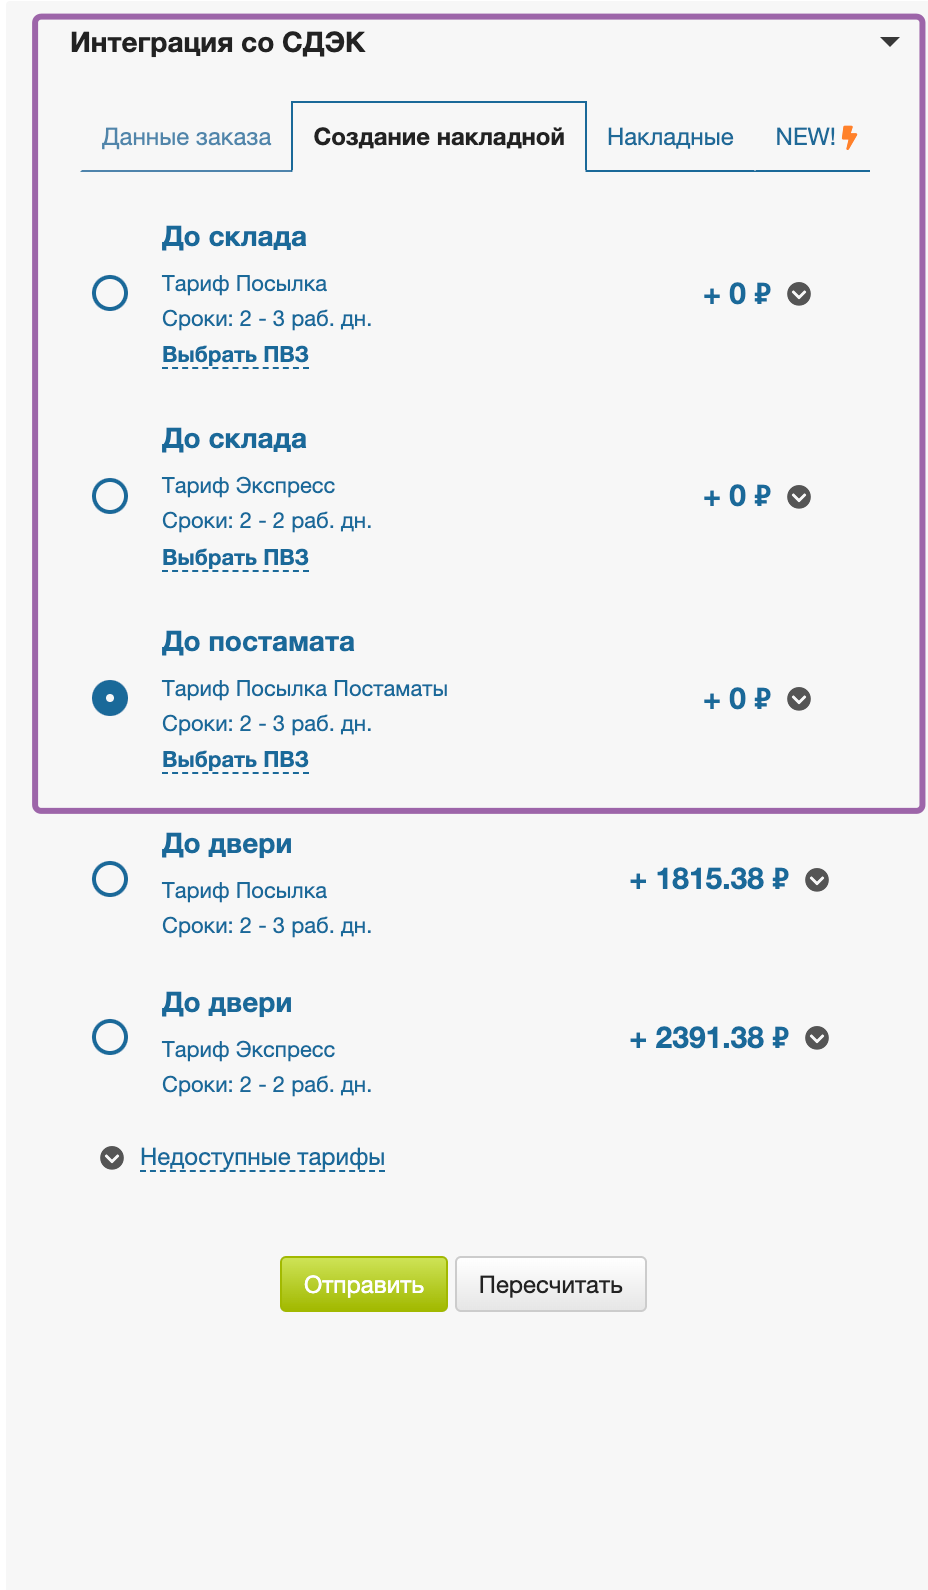Choose До двери Тариф Экспресс radio
The image size is (928, 1590).
point(110,1037)
